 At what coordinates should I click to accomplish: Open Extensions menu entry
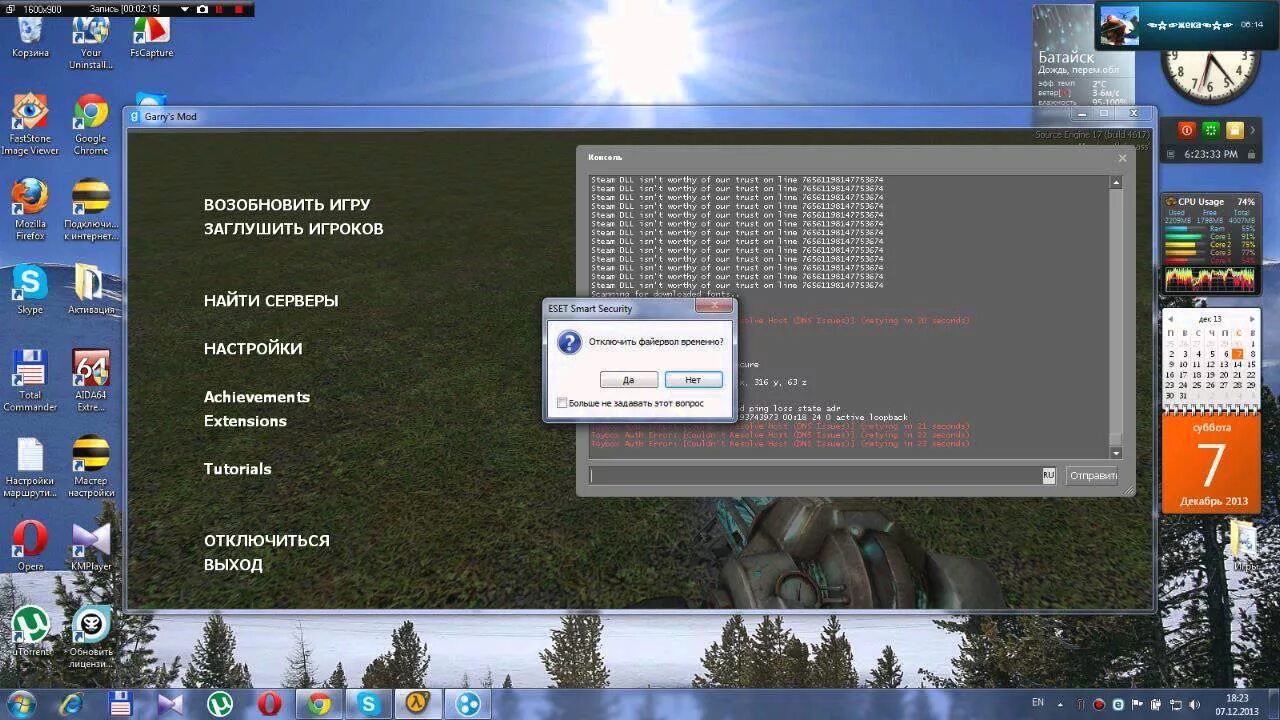coord(245,421)
